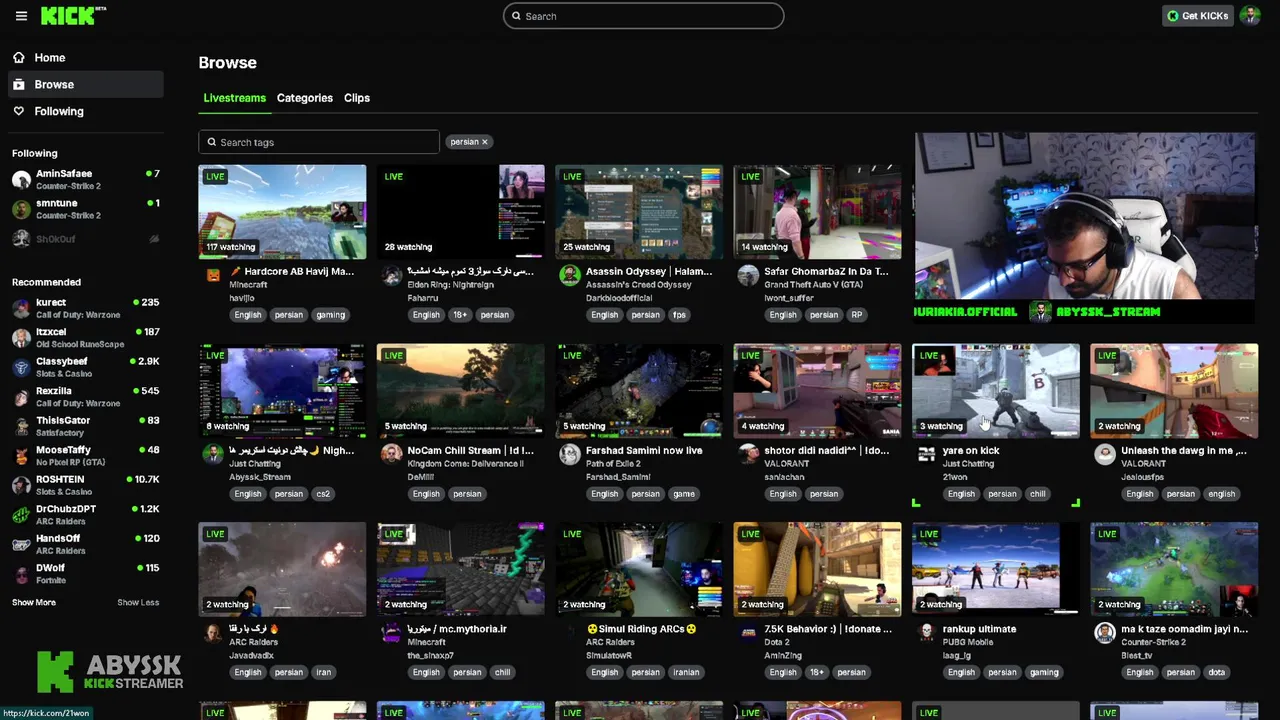Select chill tag on yare on kick card

click(1037, 494)
